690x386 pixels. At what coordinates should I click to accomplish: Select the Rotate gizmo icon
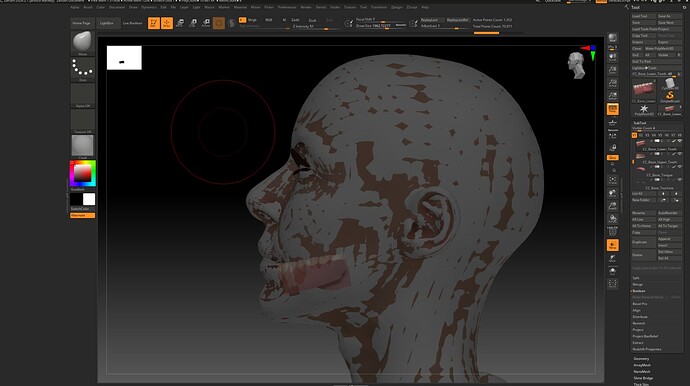(x=206, y=23)
